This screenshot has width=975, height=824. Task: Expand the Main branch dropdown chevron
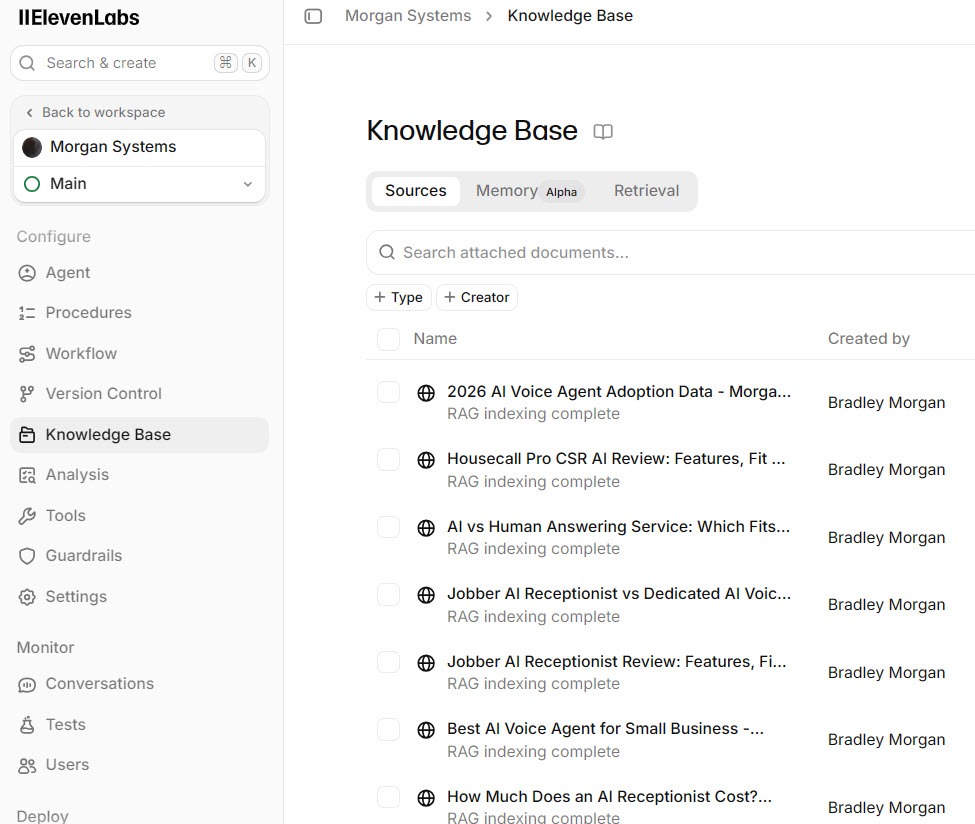click(247, 184)
